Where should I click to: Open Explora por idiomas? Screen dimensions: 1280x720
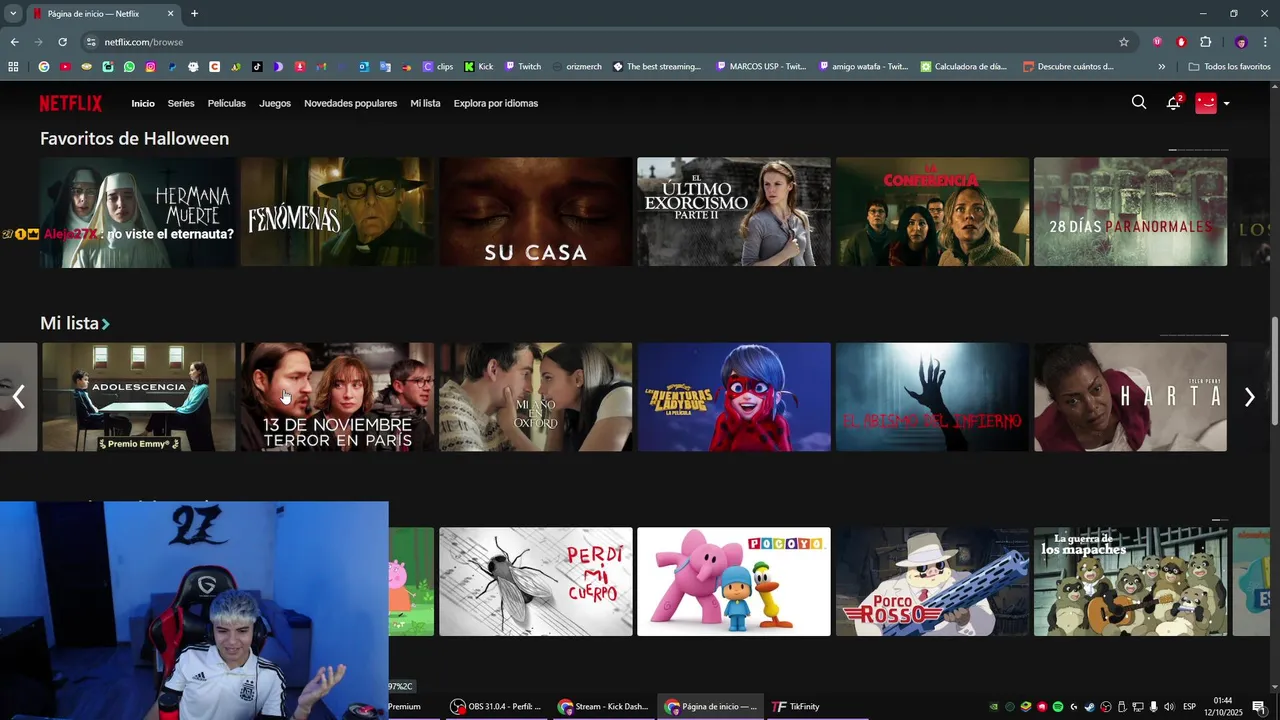pos(496,103)
